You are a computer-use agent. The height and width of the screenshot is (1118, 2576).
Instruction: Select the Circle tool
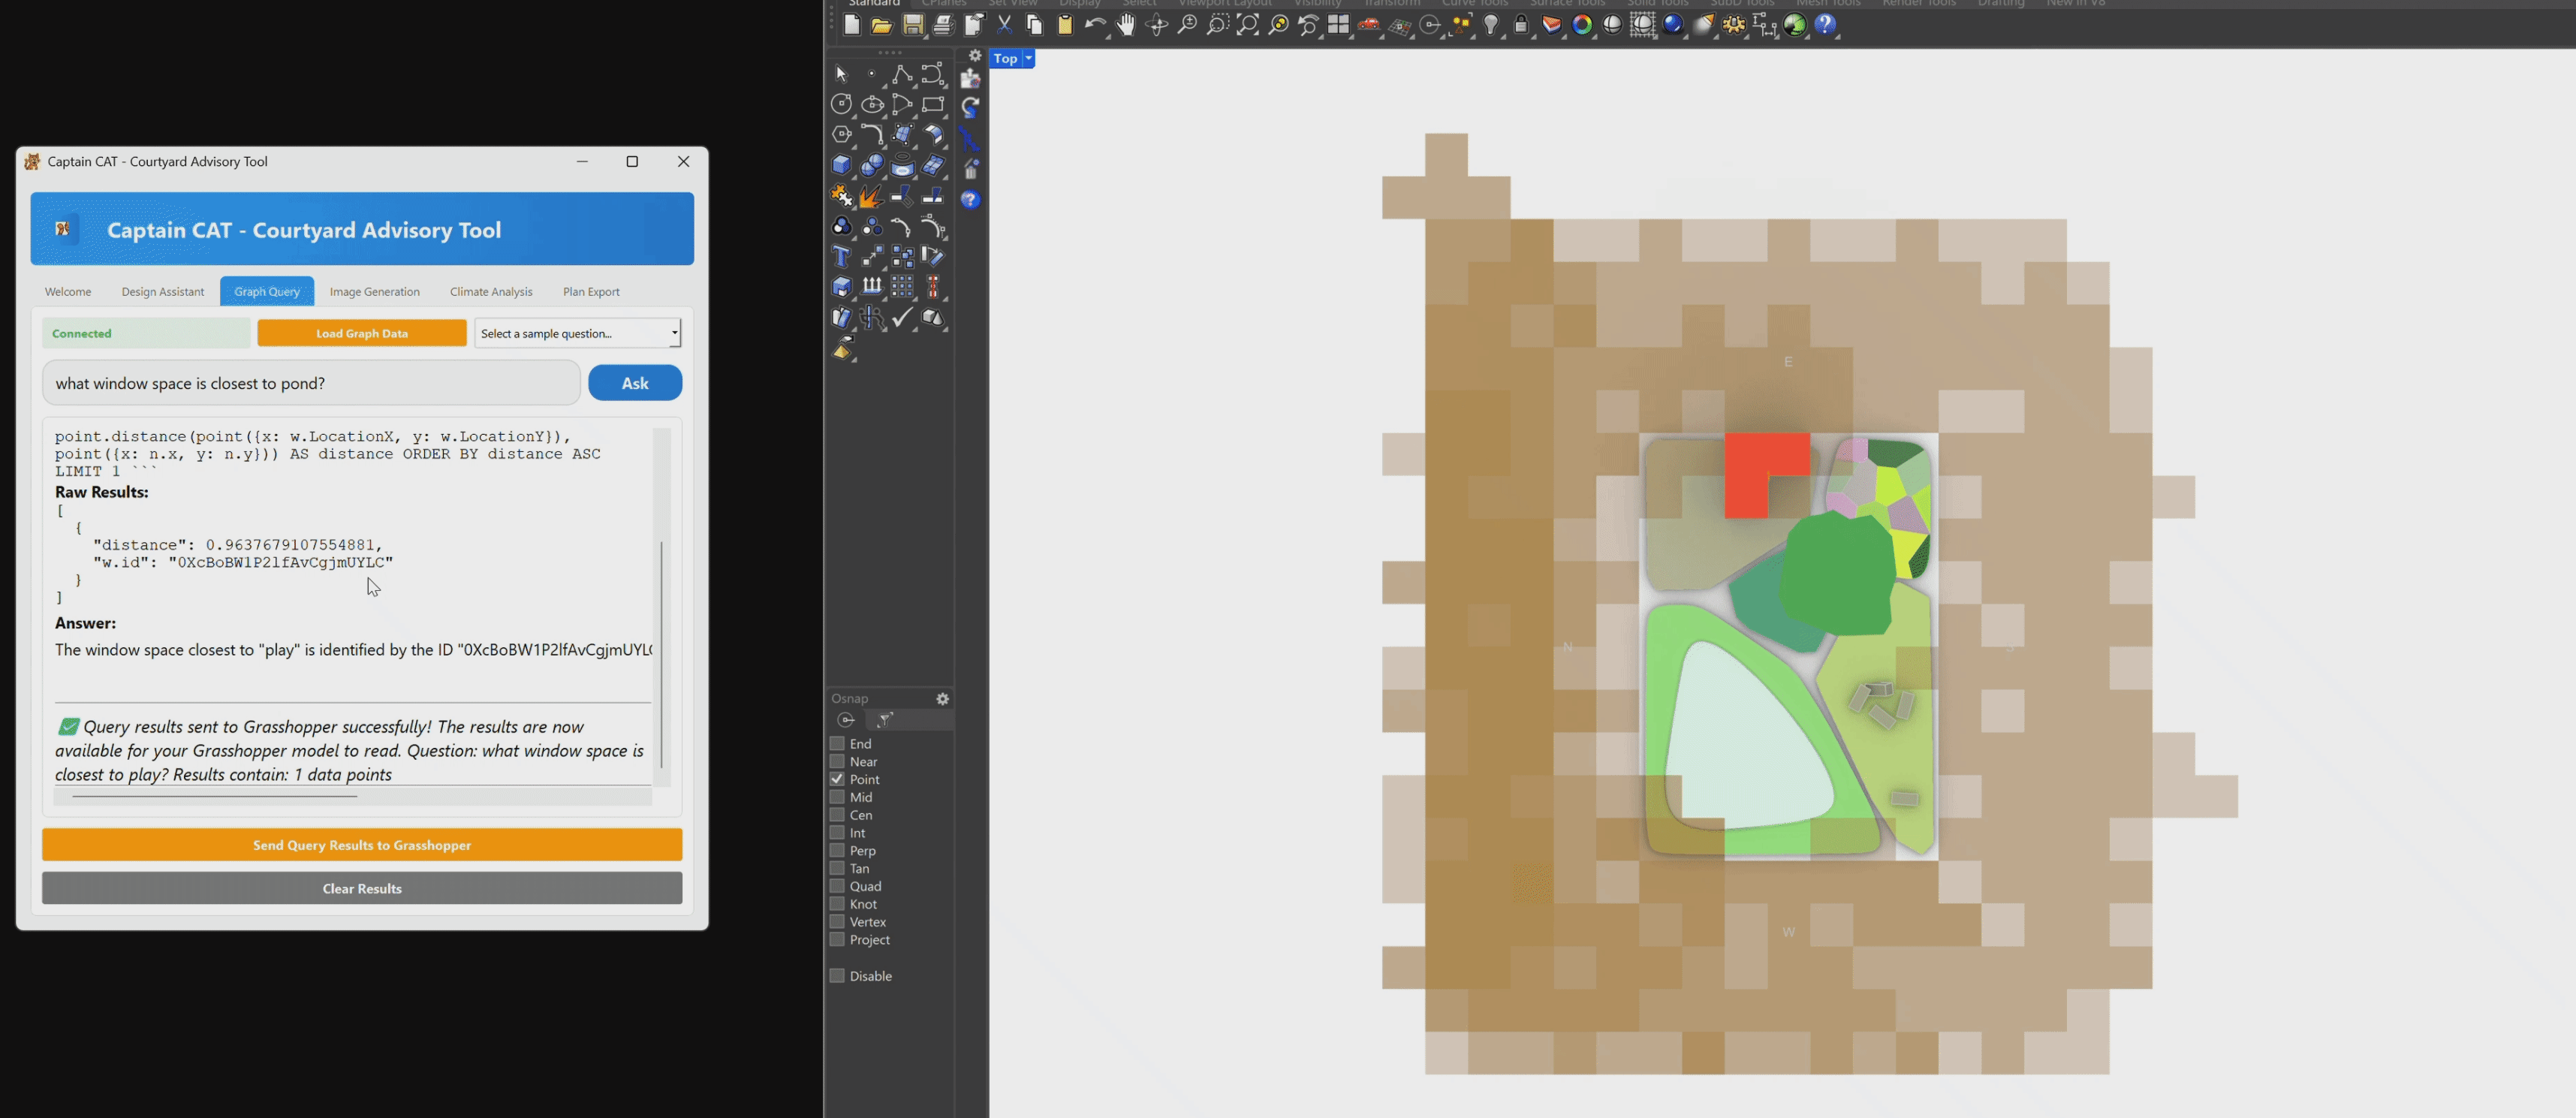[x=842, y=105]
